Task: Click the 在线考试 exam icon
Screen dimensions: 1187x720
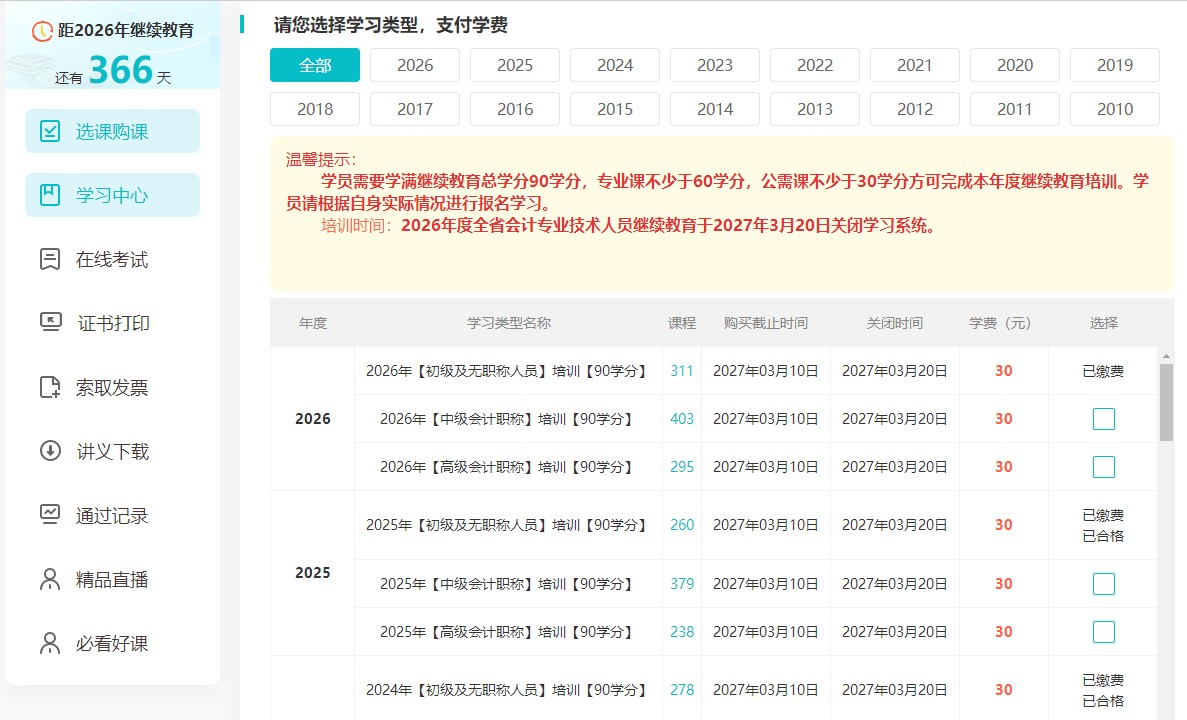Action: click(50, 259)
